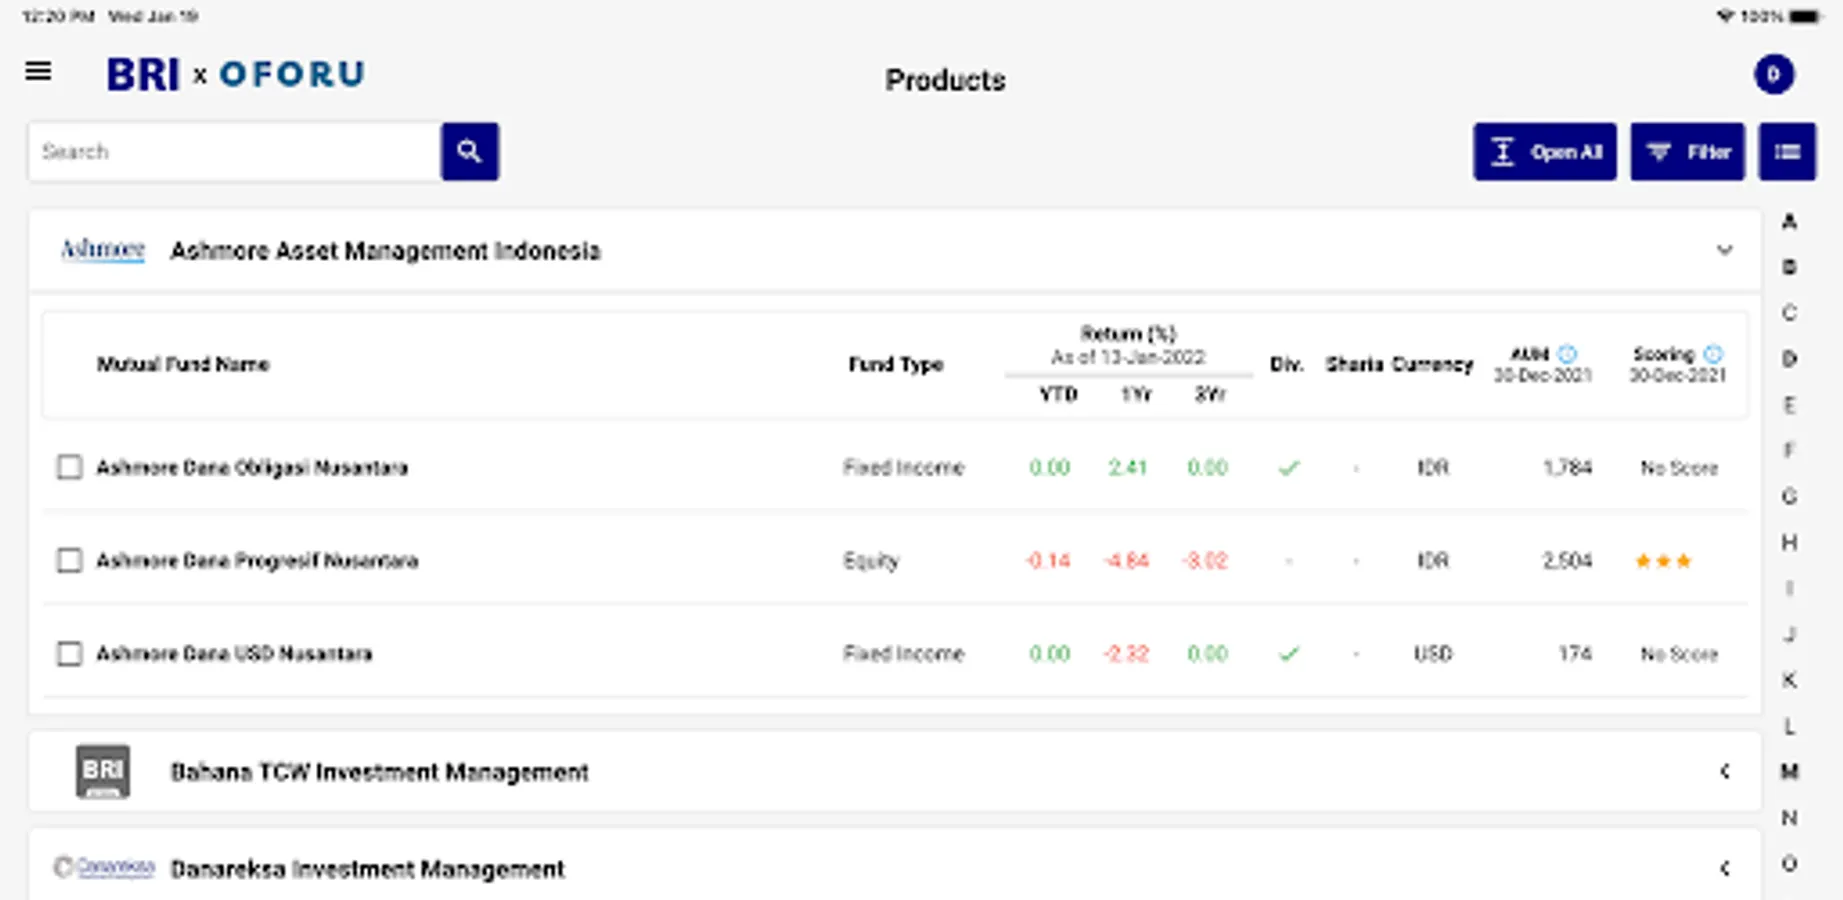
Task: Expand Bahana TCW Investment Management section
Action: pyautogui.click(x=1724, y=771)
